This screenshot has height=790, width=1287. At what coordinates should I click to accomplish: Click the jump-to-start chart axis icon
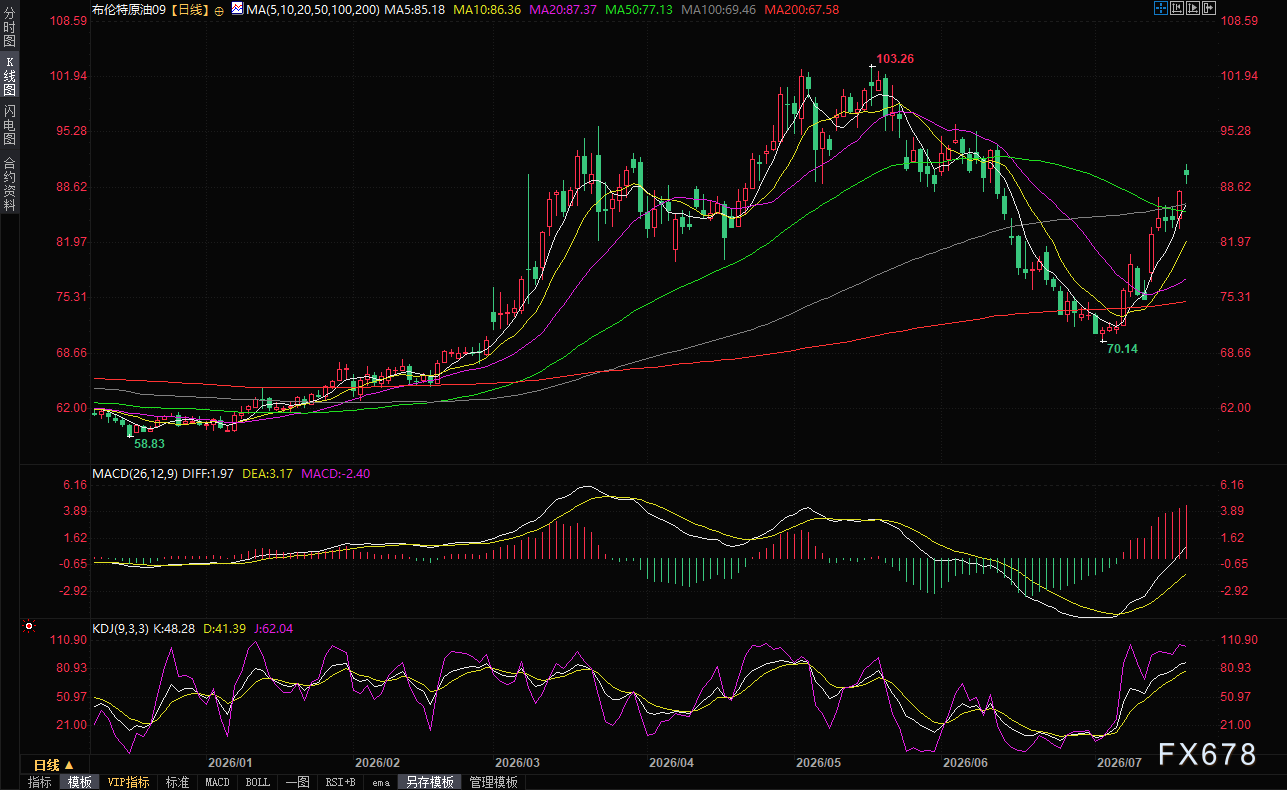(1177, 8)
